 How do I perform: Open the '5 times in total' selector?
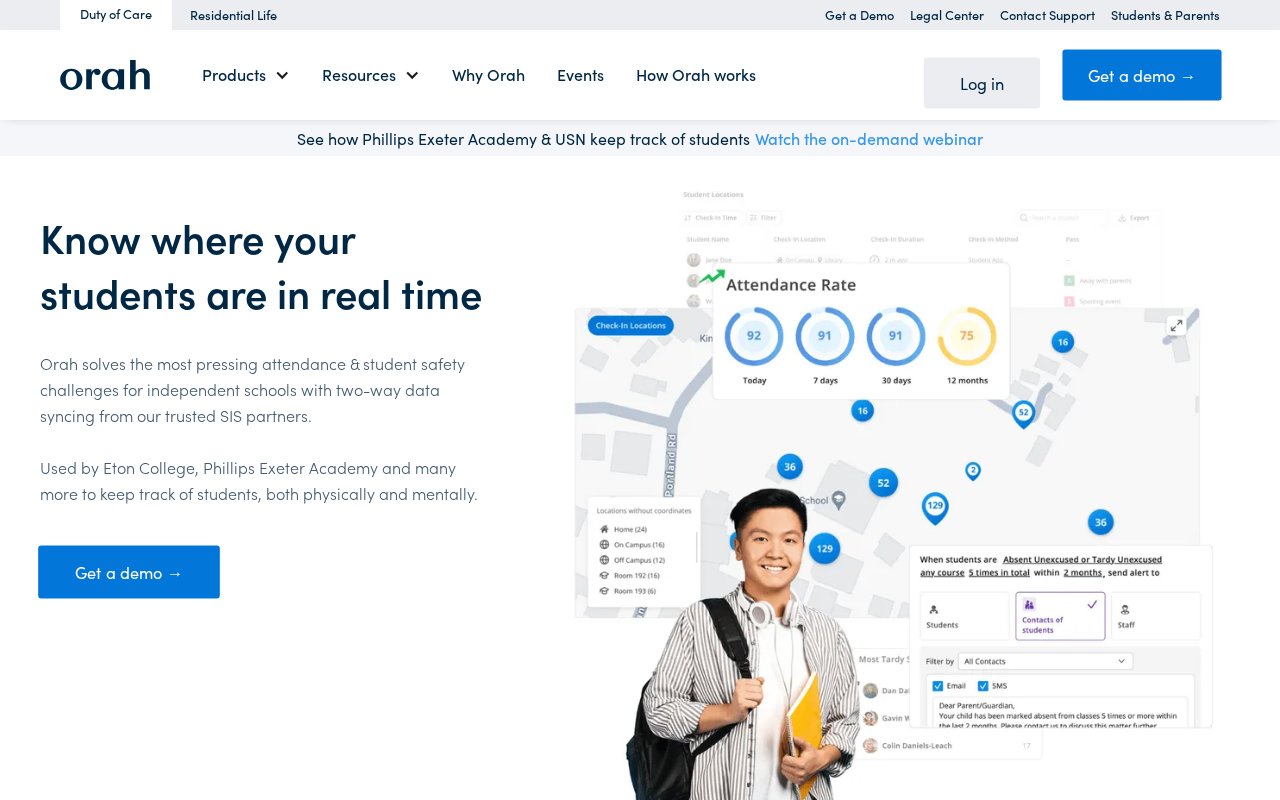(999, 573)
